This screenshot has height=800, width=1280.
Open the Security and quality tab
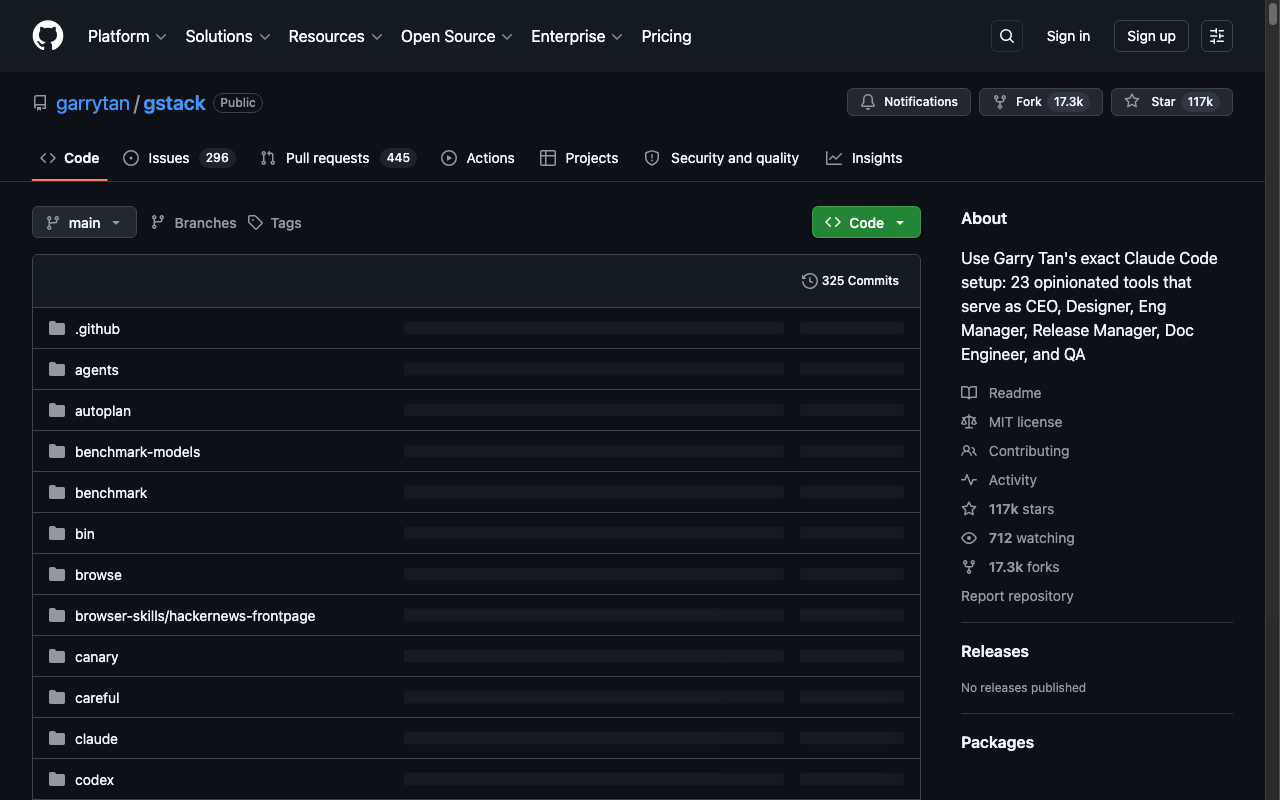pos(722,158)
